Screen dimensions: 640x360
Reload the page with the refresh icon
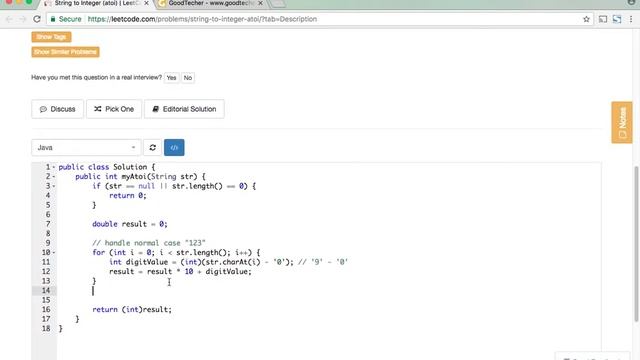pos(37,19)
